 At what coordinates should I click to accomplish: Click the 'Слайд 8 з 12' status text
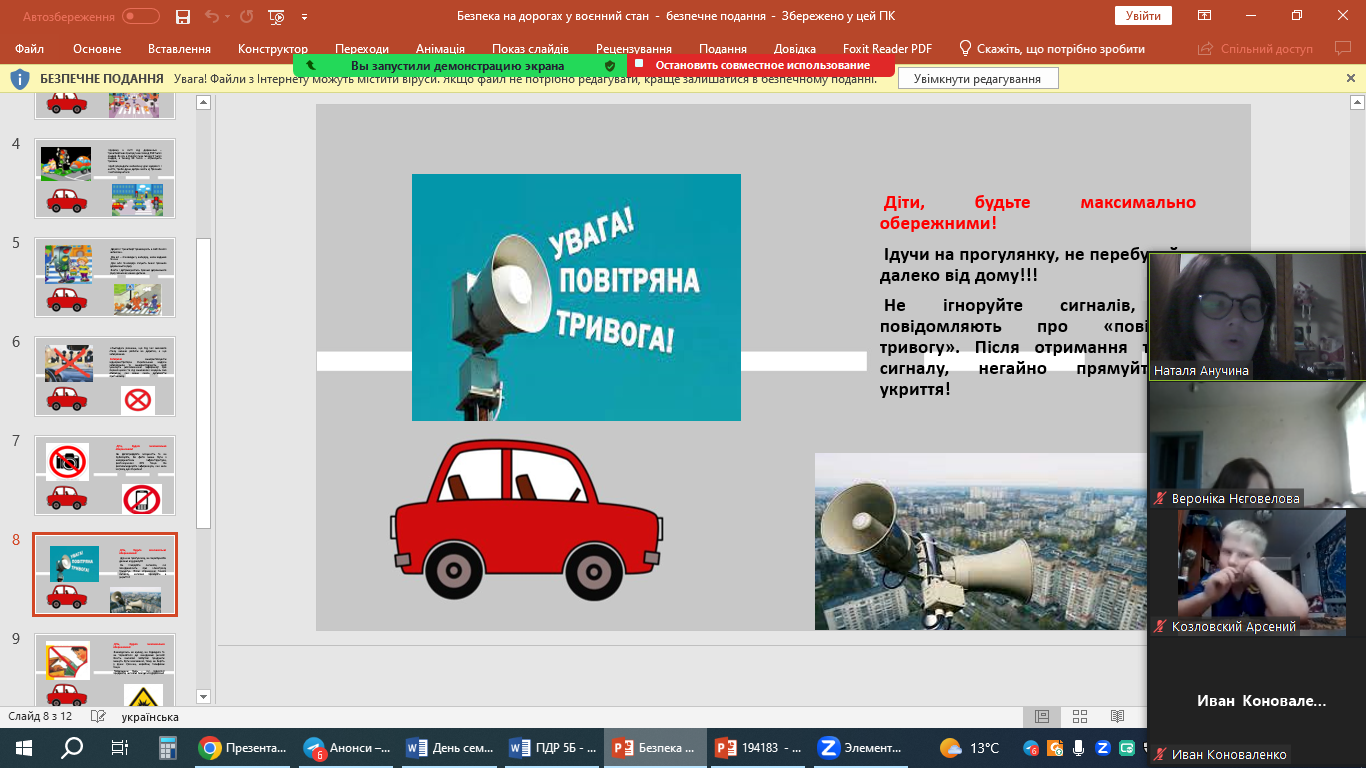[x=41, y=717]
